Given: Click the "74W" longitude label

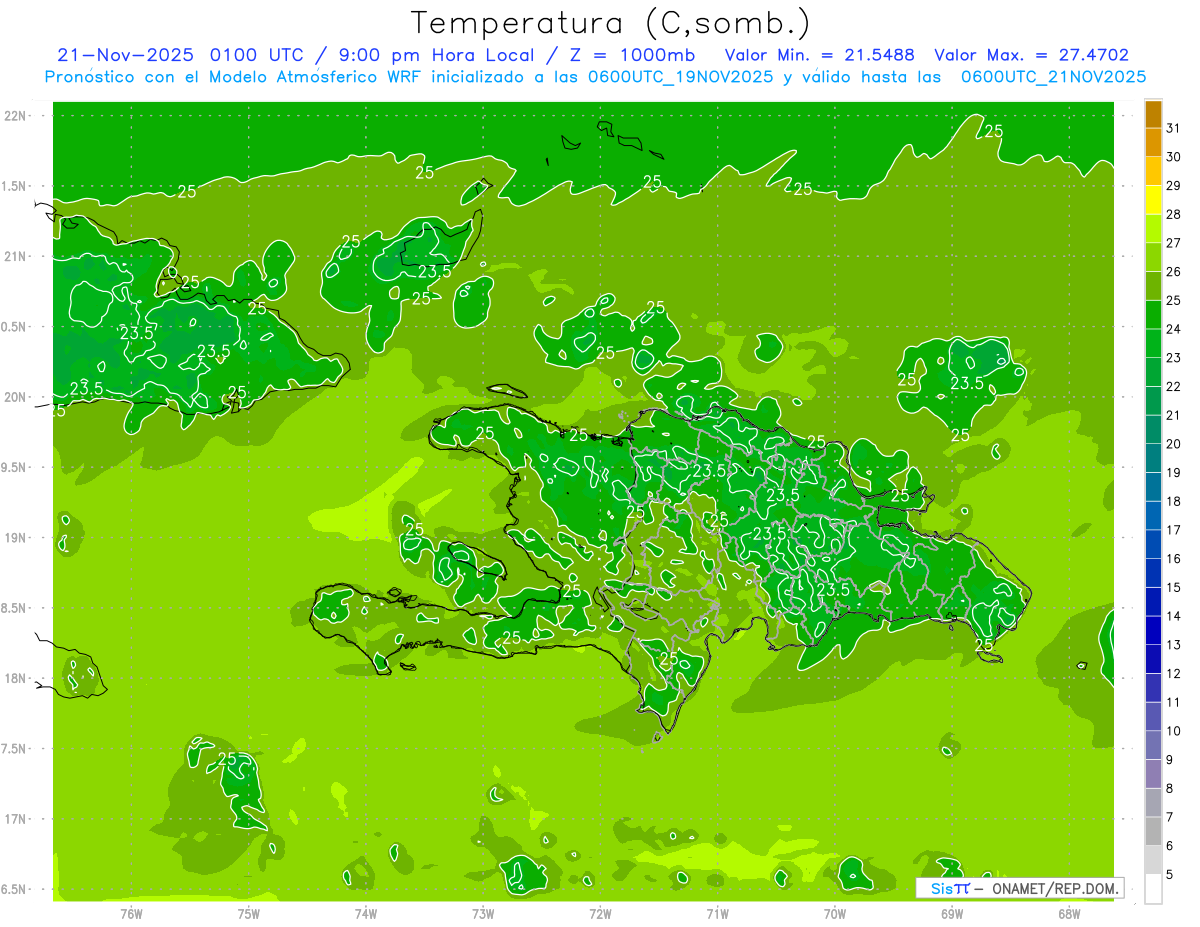Looking at the screenshot, I should [x=366, y=913].
